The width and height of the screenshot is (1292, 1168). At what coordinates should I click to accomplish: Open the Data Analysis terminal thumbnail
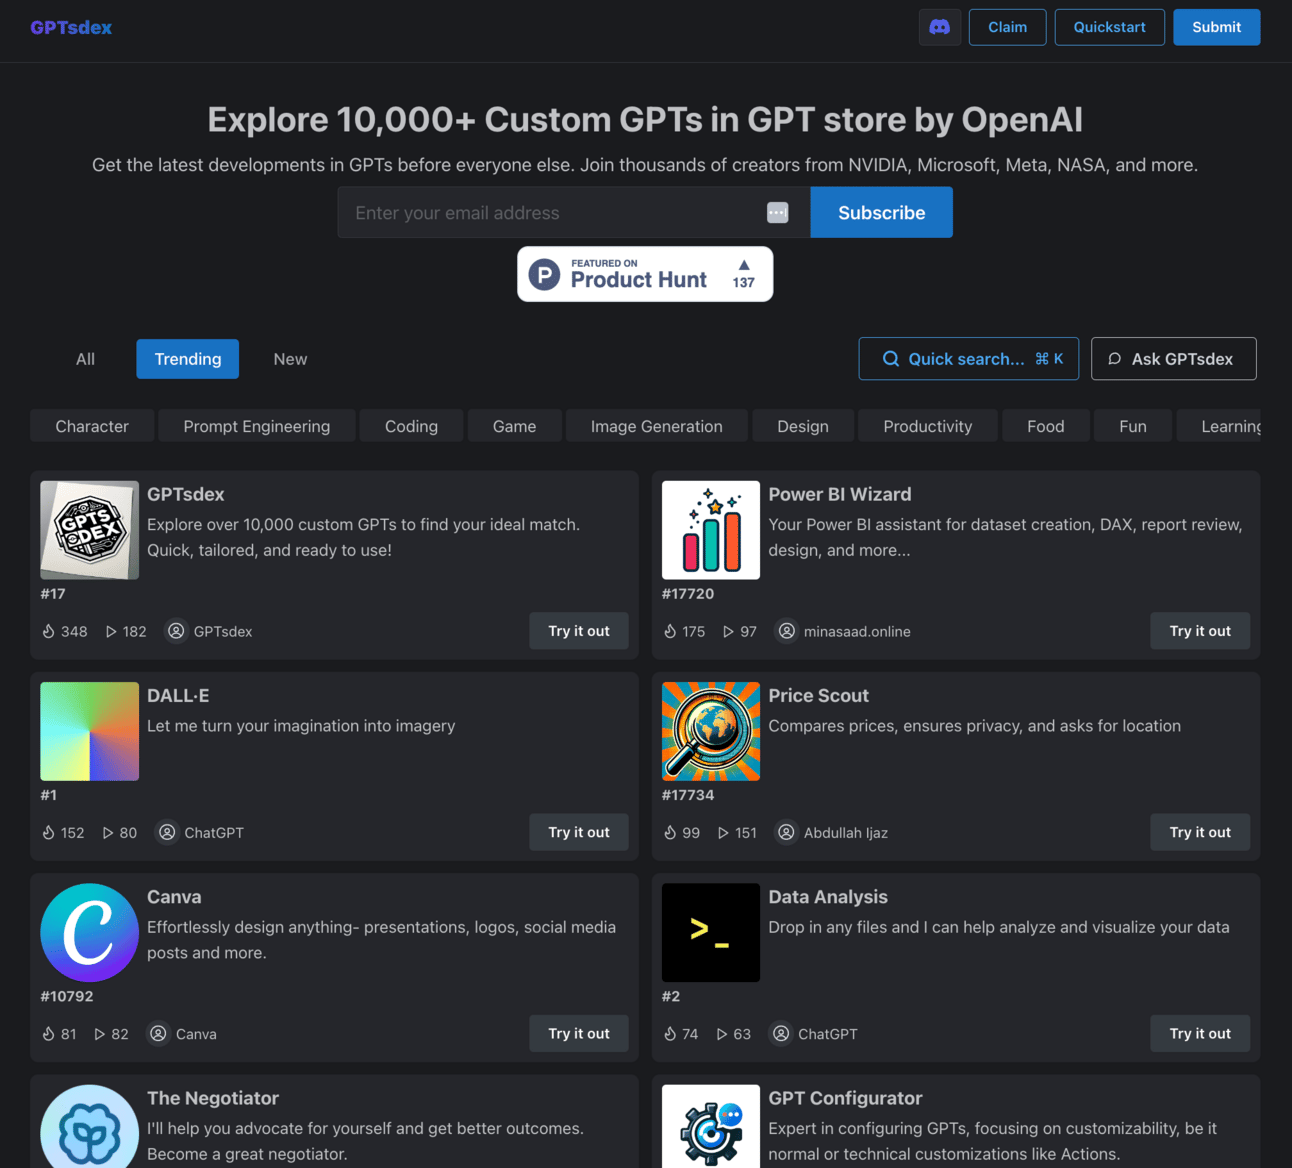click(x=711, y=932)
